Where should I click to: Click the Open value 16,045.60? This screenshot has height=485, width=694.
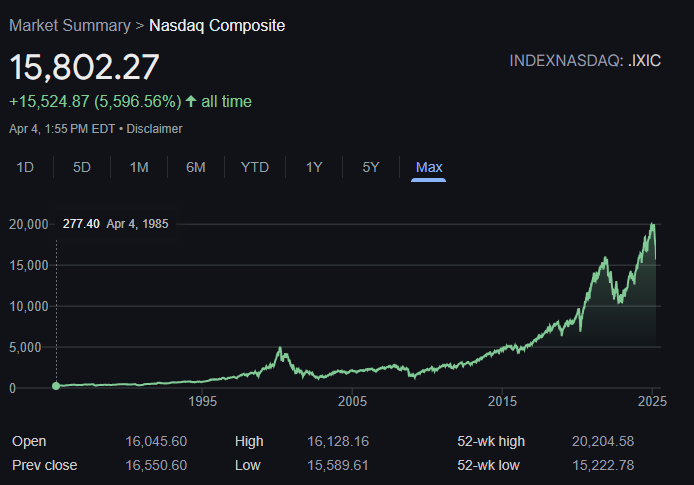tap(156, 441)
